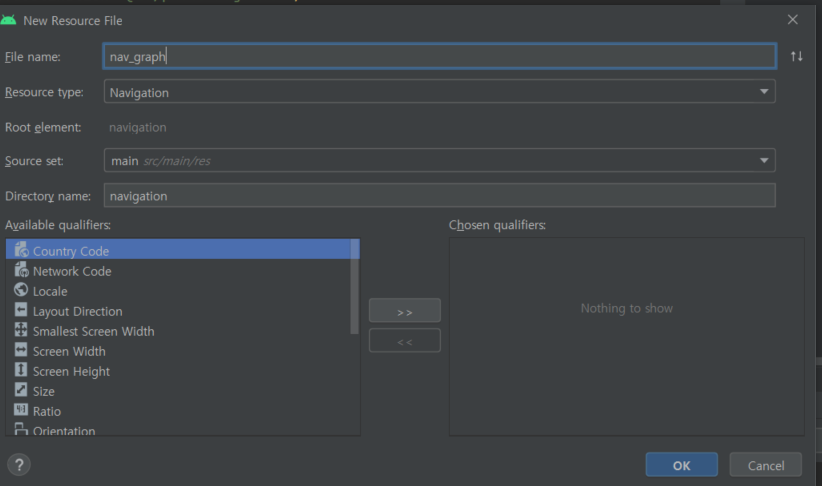
Task: Select Size qualifier in the list
Action: tap(178, 391)
